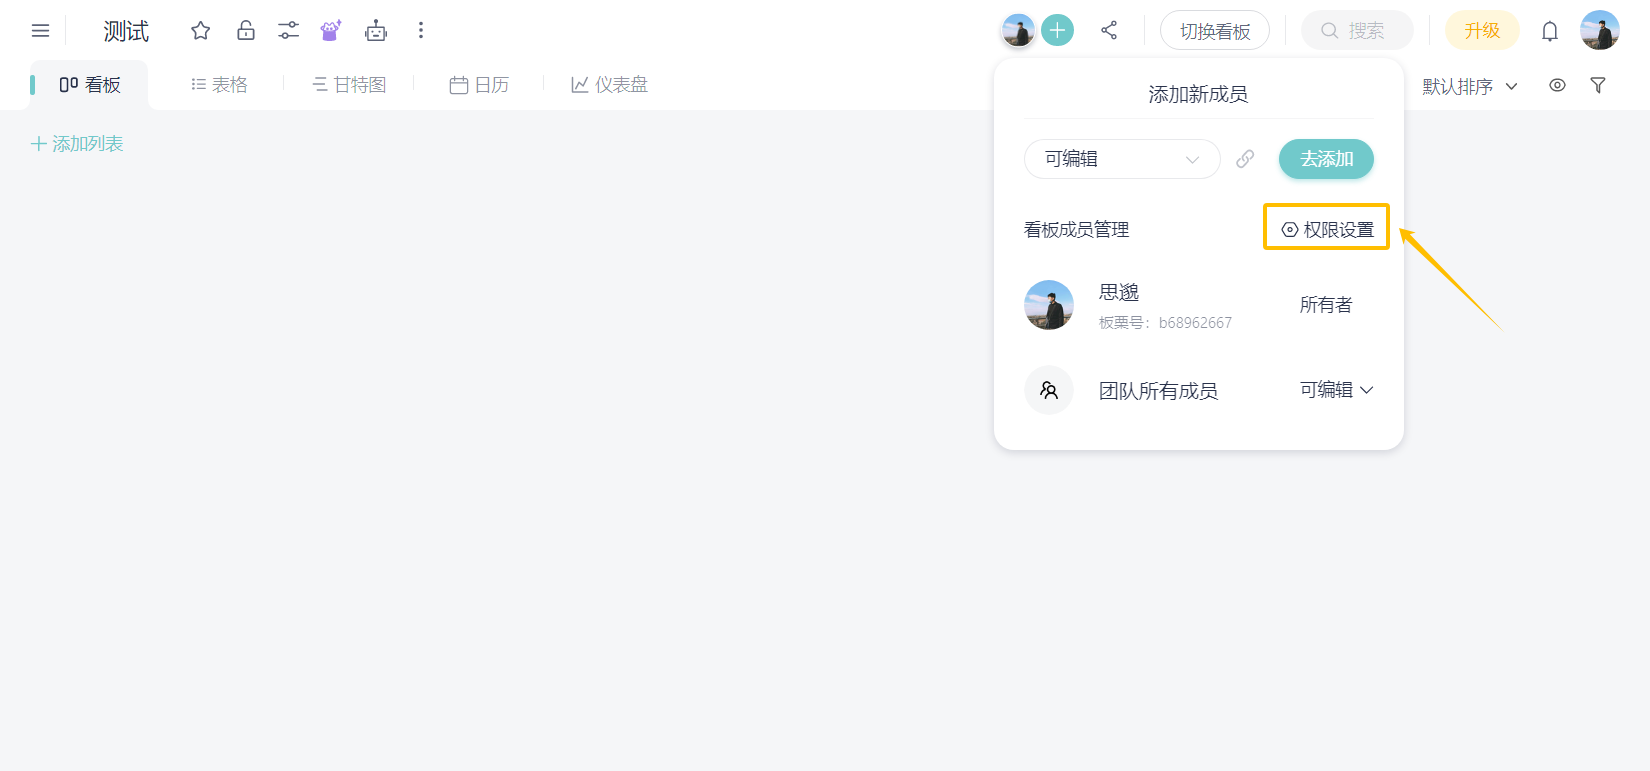This screenshot has width=1650, height=771.
Task: Open board settings sliders icon
Action: (288, 31)
